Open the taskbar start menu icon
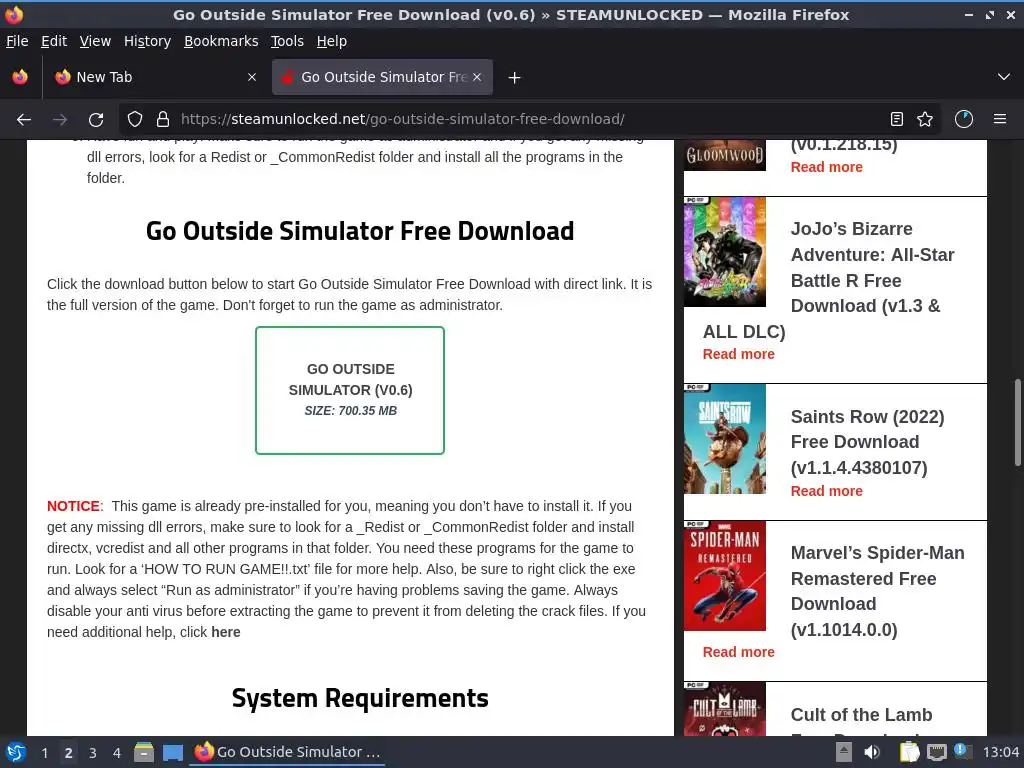 click(16, 752)
